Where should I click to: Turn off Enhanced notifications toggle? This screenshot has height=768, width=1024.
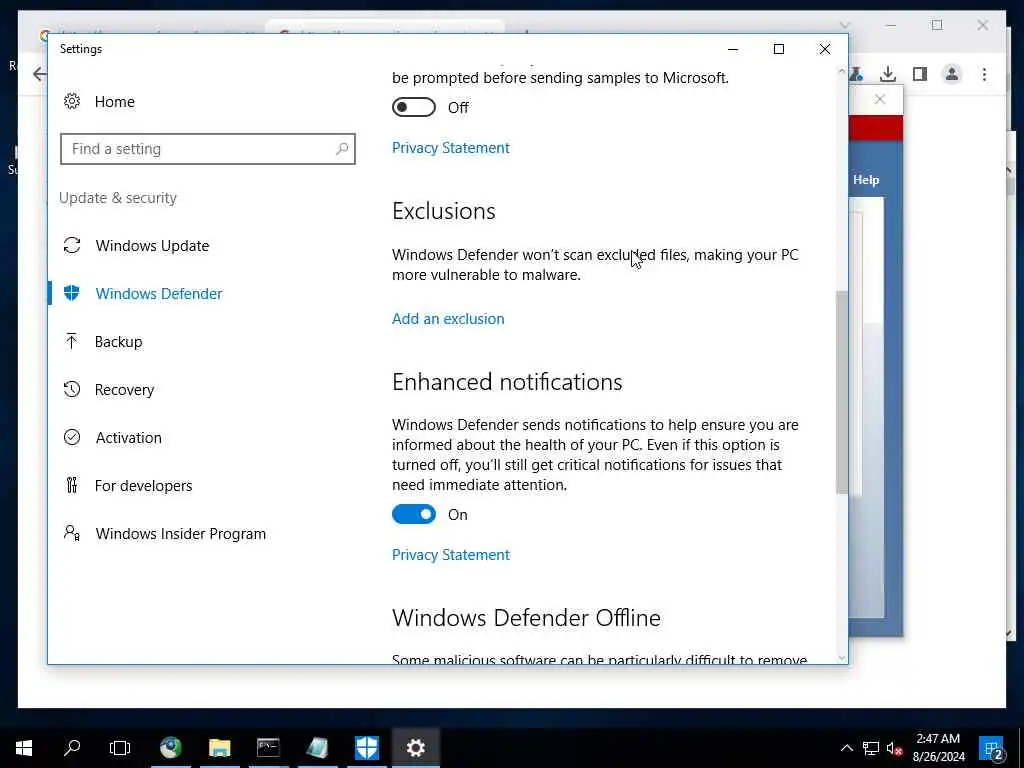tap(413, 515)
